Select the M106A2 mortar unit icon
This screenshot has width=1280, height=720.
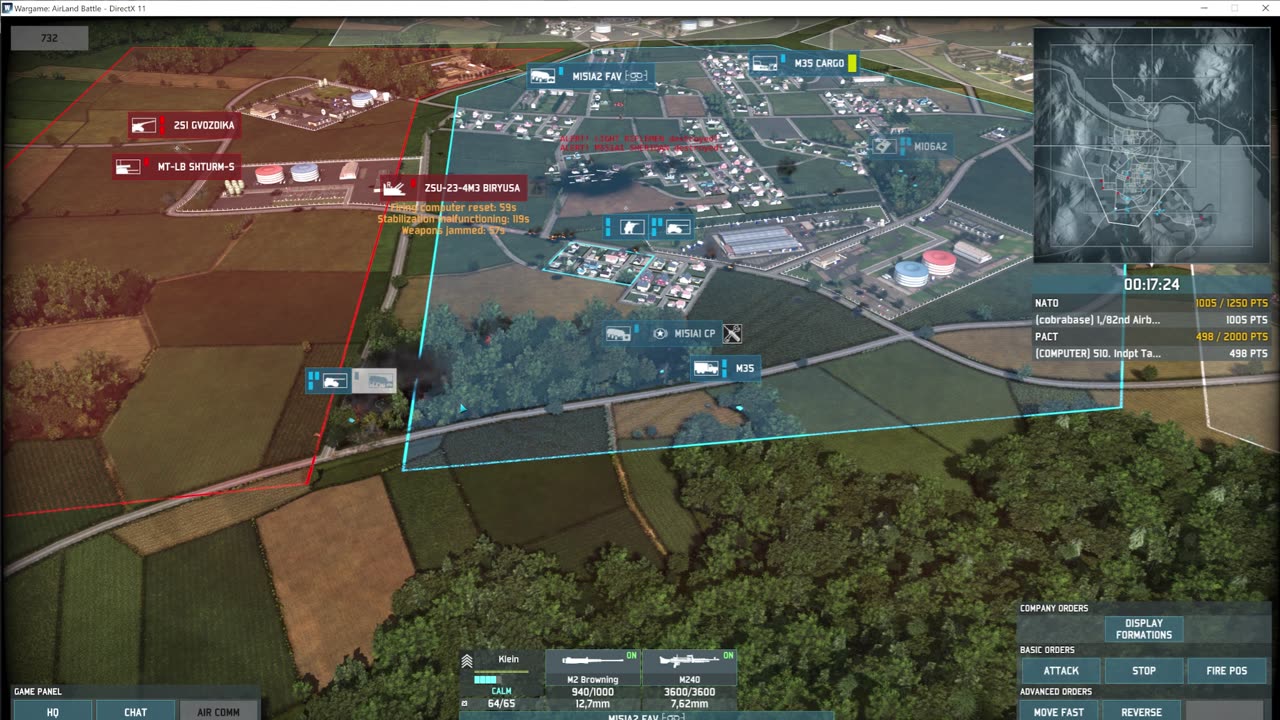point(883,146)
